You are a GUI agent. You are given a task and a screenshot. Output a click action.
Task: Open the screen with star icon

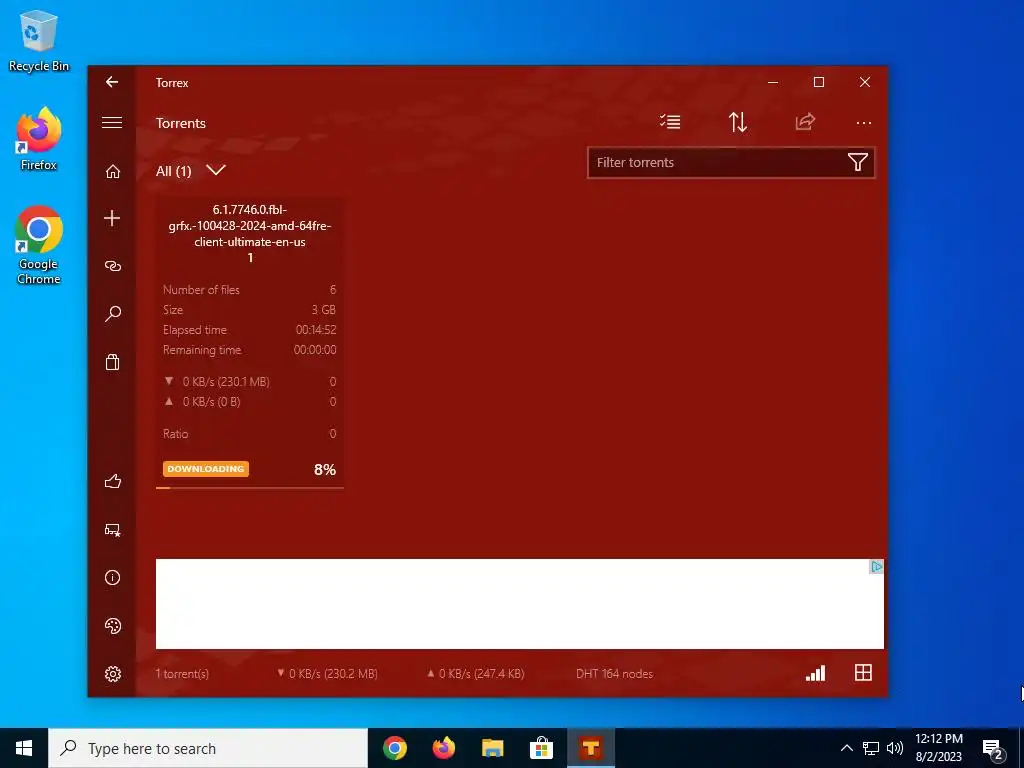tap(113, 530)
